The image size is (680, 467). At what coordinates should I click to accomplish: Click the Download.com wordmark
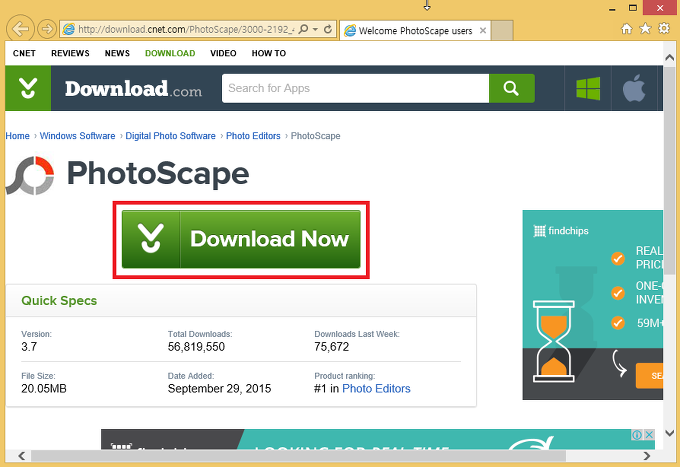tap(134, 89)
